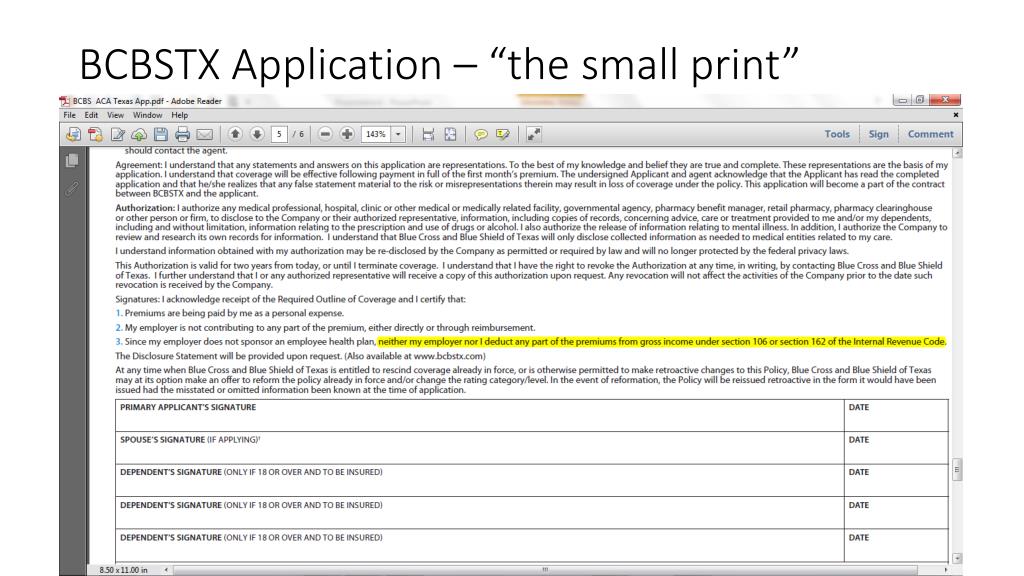Screen dimensions: 1024x576
Task: Go to next page with down arrow
Action: pos(257,134)
